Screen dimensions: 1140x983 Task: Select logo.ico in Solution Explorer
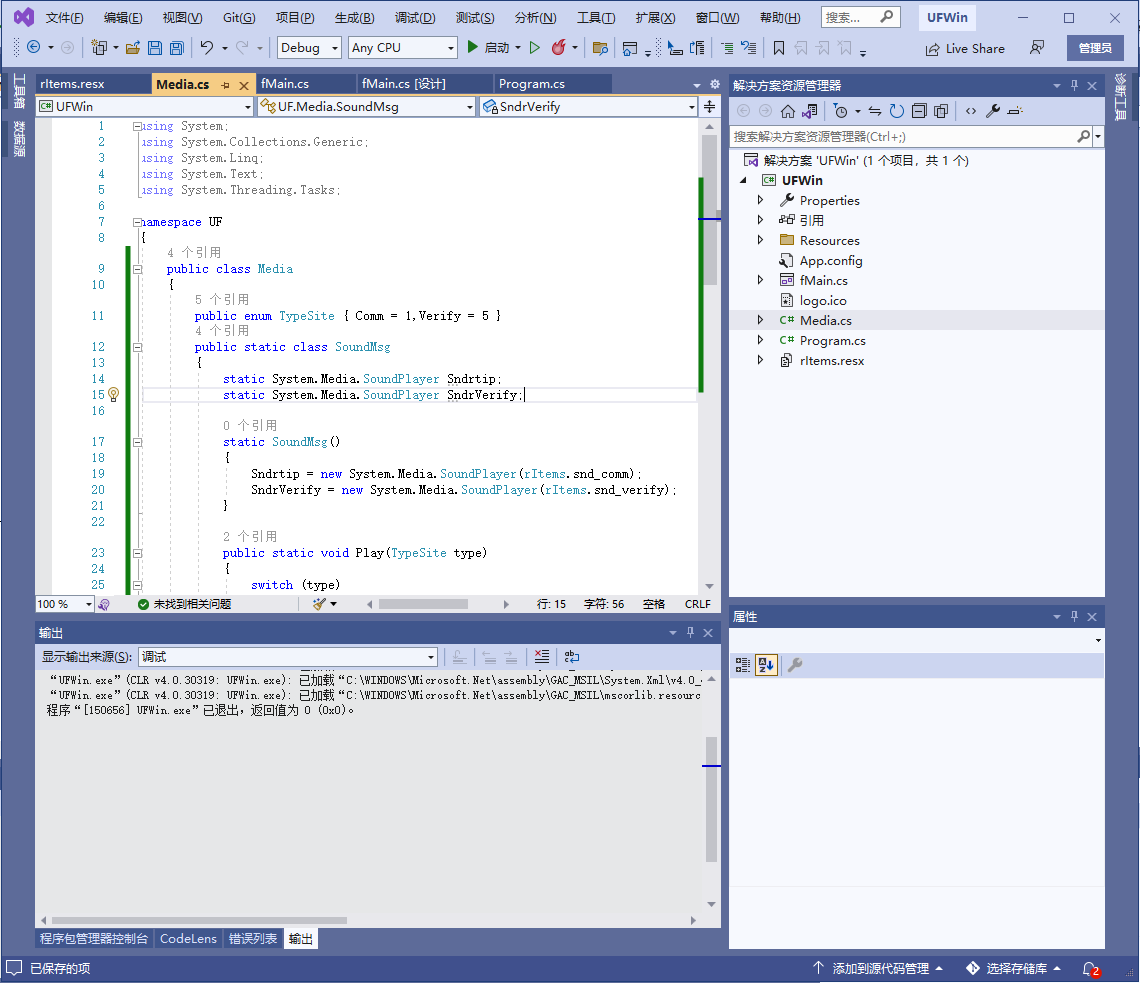pyautogui.click(x=822, y=300)
